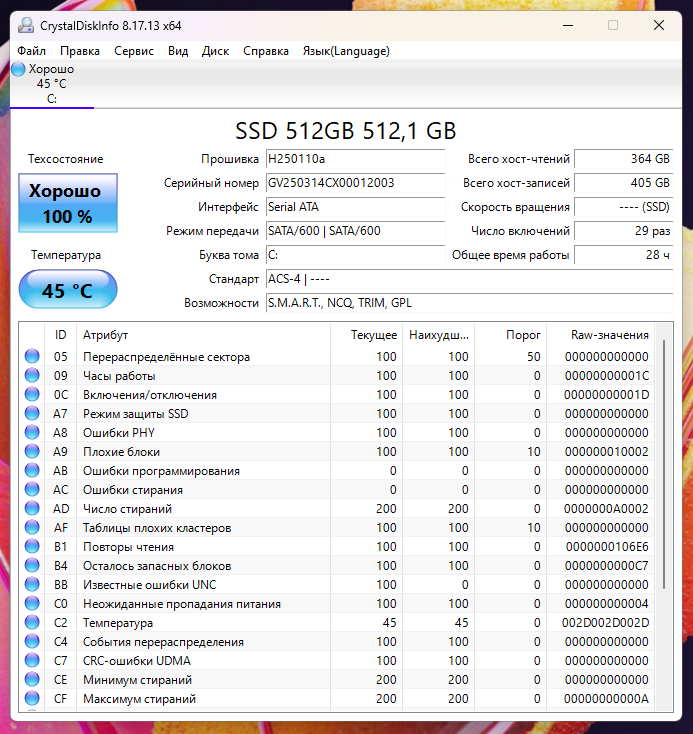Click the Всего хост-чтений value 364 GB

pyautogui.click(x=624, y=159)
